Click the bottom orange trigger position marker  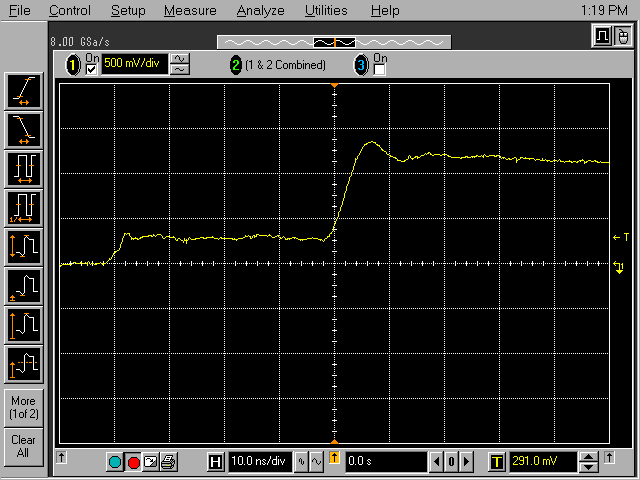[334, 442]
